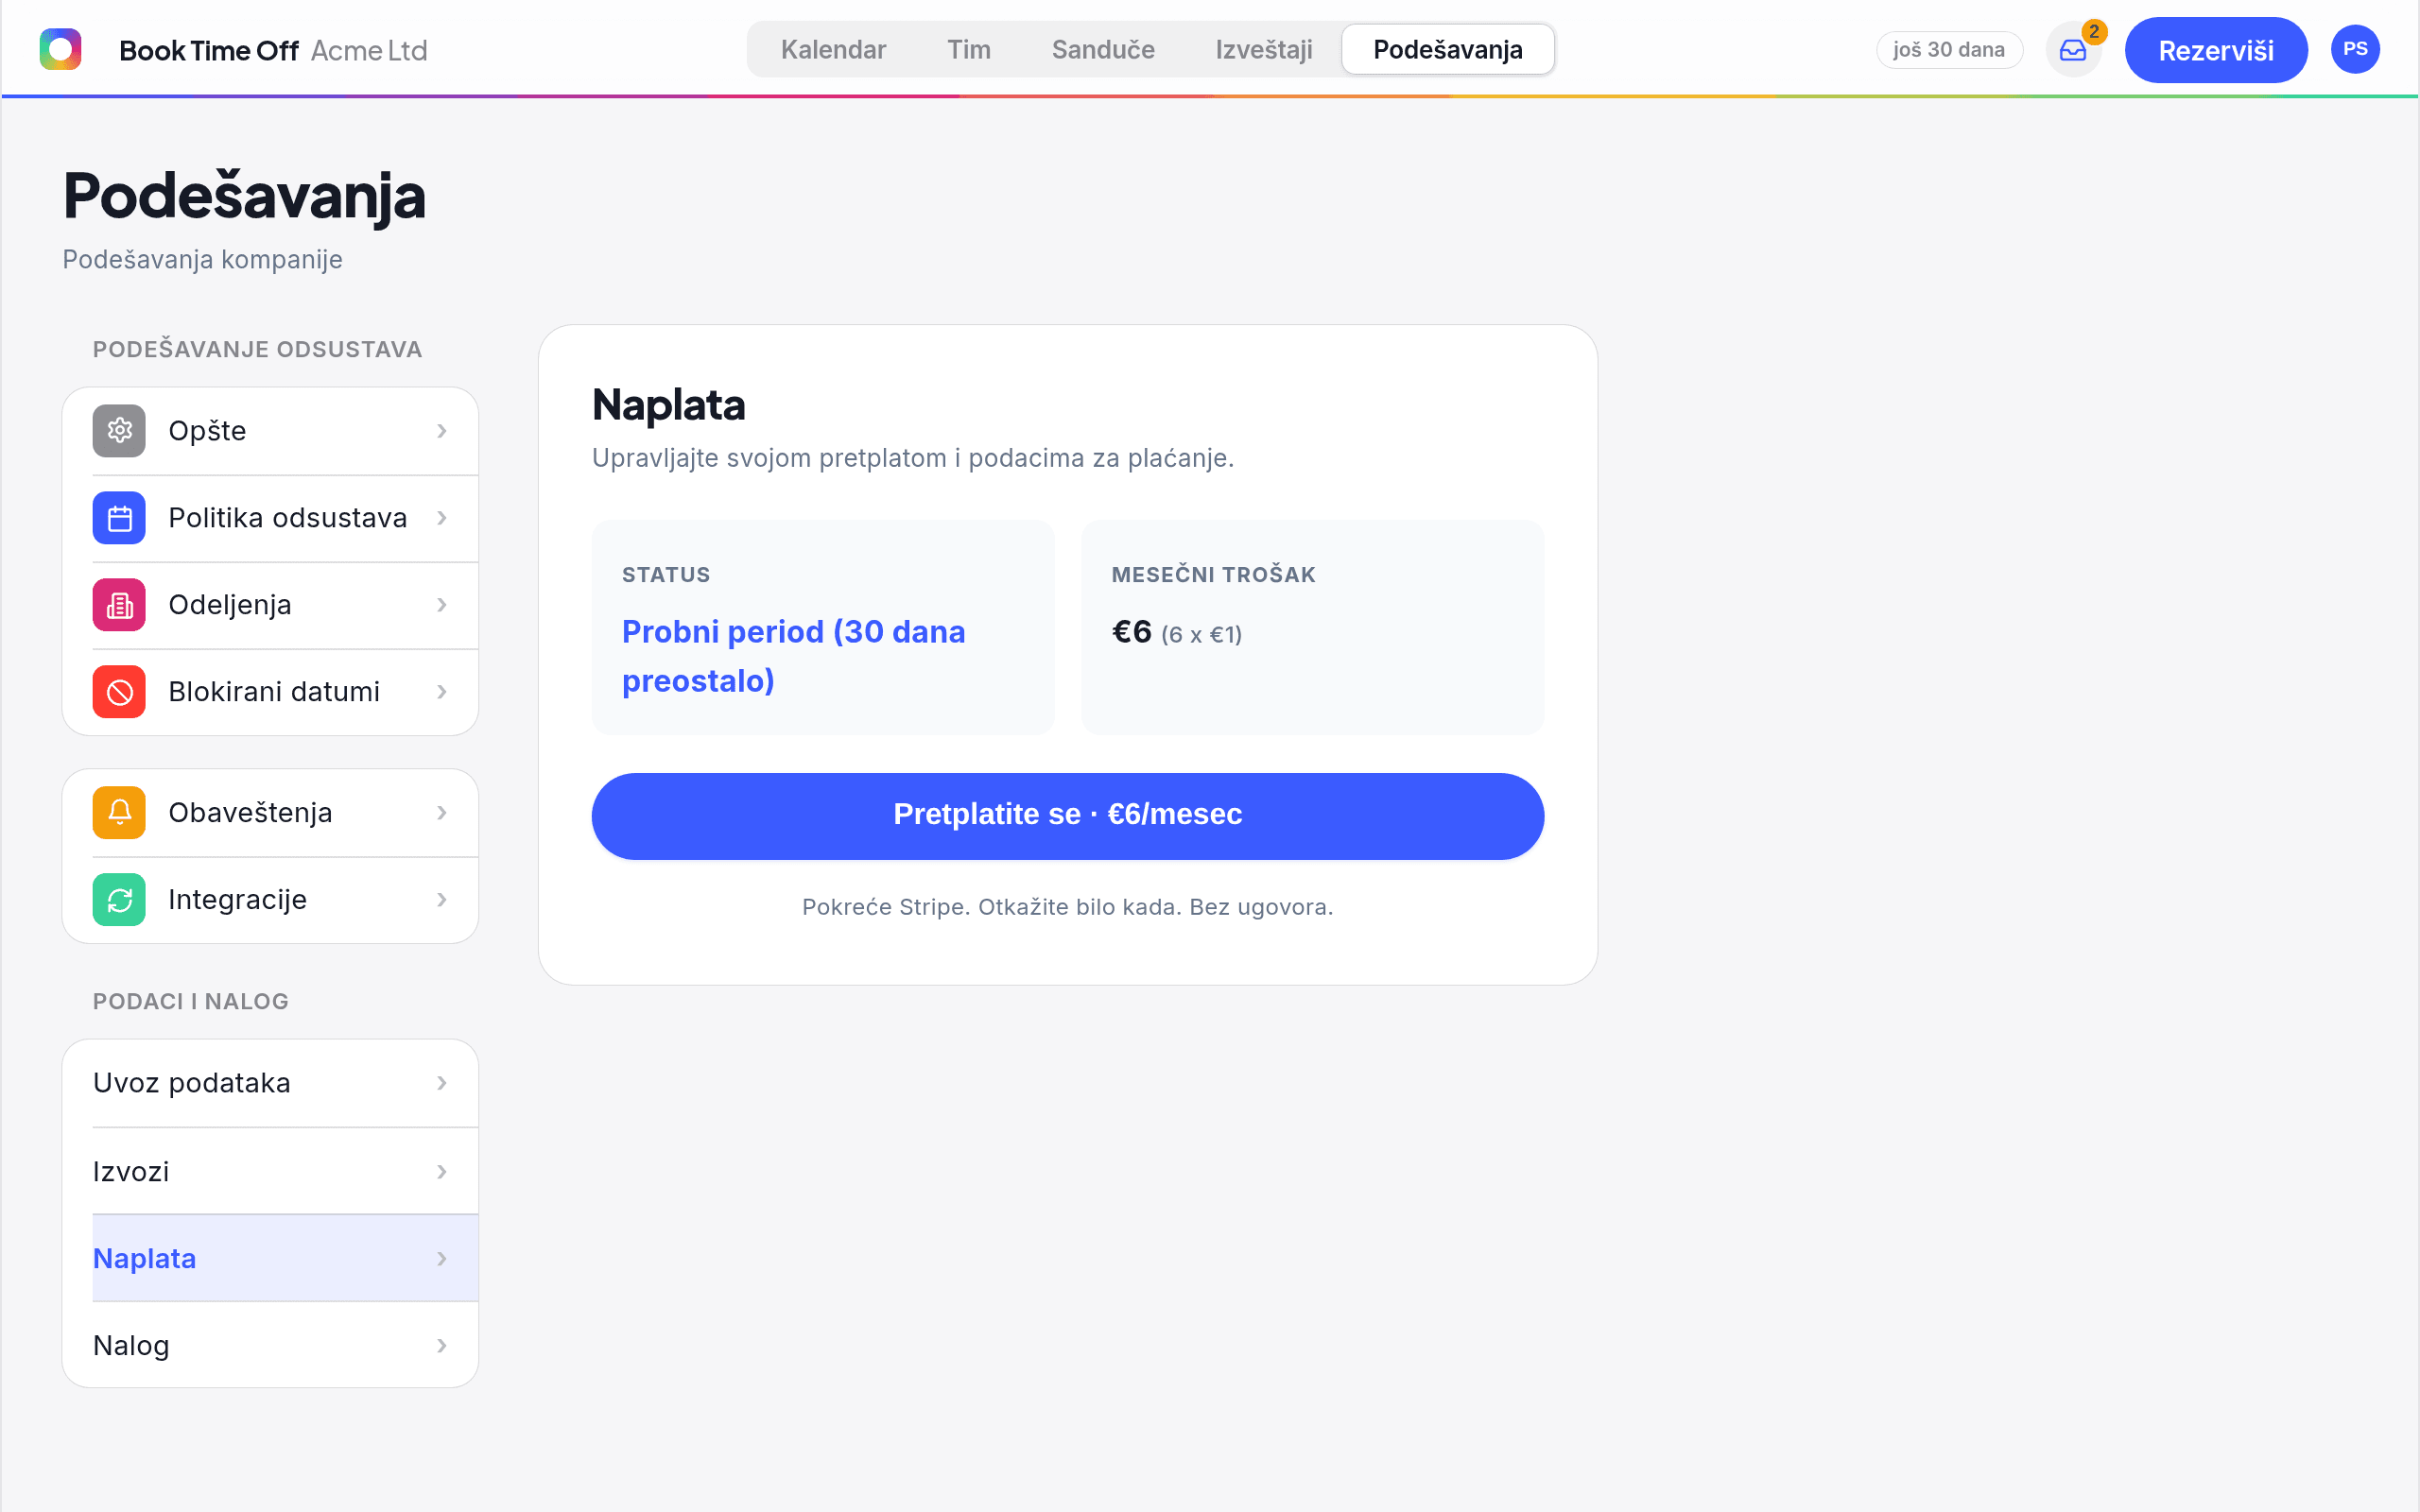Switch to the Kalendar tab

[833, 50]
